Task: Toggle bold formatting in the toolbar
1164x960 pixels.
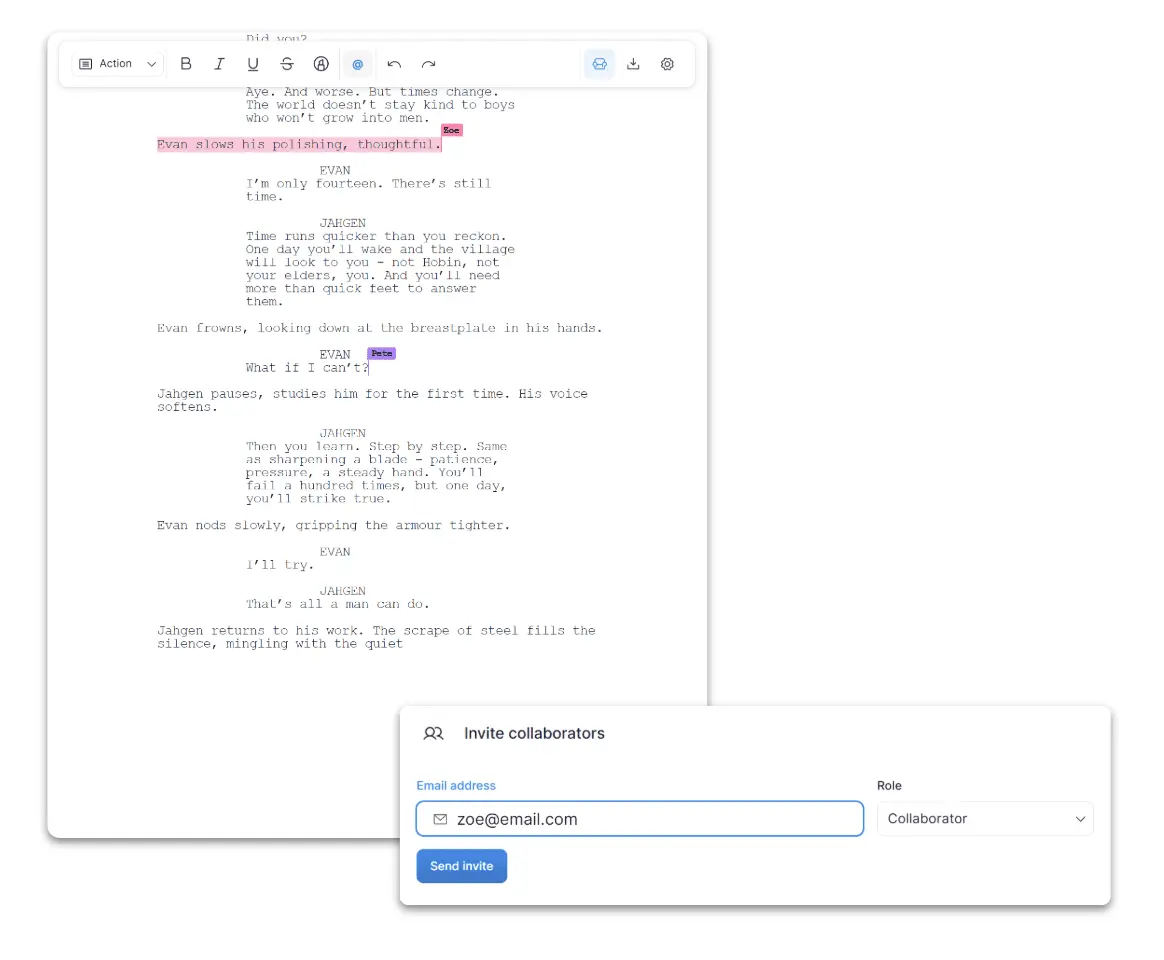Action: click(186, 64)
